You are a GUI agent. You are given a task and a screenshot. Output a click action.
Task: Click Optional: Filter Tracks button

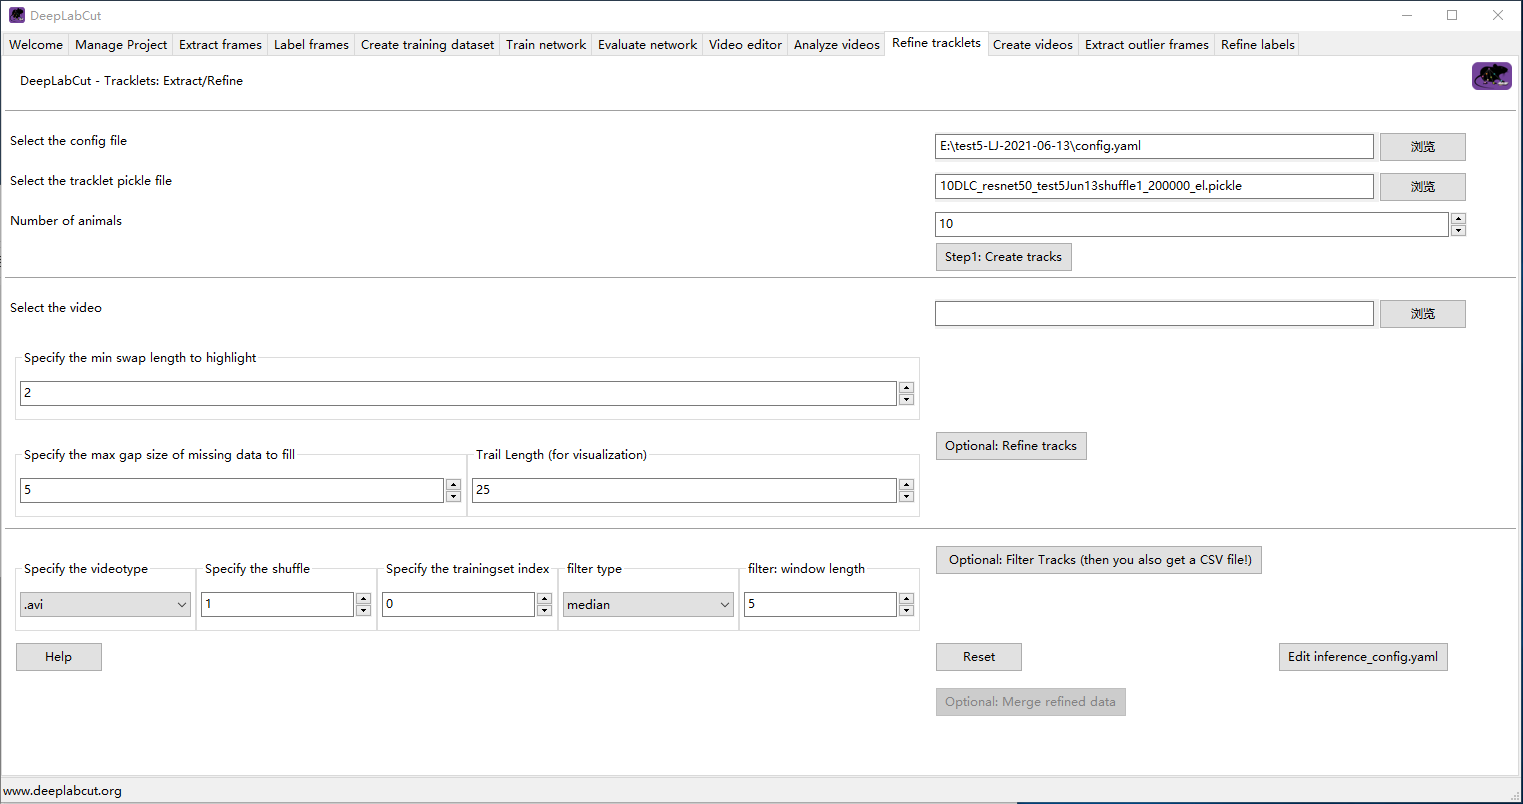point(1098,559)
